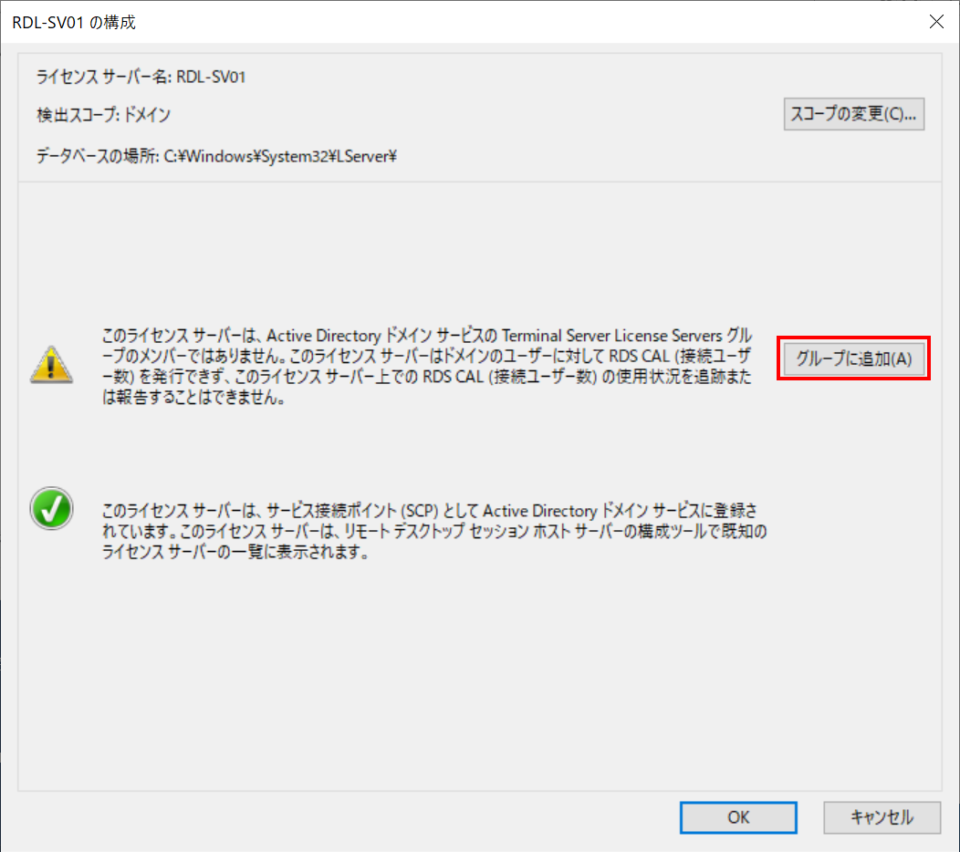Click the yellow warning triangle icon
Viewport: 960px width, 852px height.
(x=51, y=365)
